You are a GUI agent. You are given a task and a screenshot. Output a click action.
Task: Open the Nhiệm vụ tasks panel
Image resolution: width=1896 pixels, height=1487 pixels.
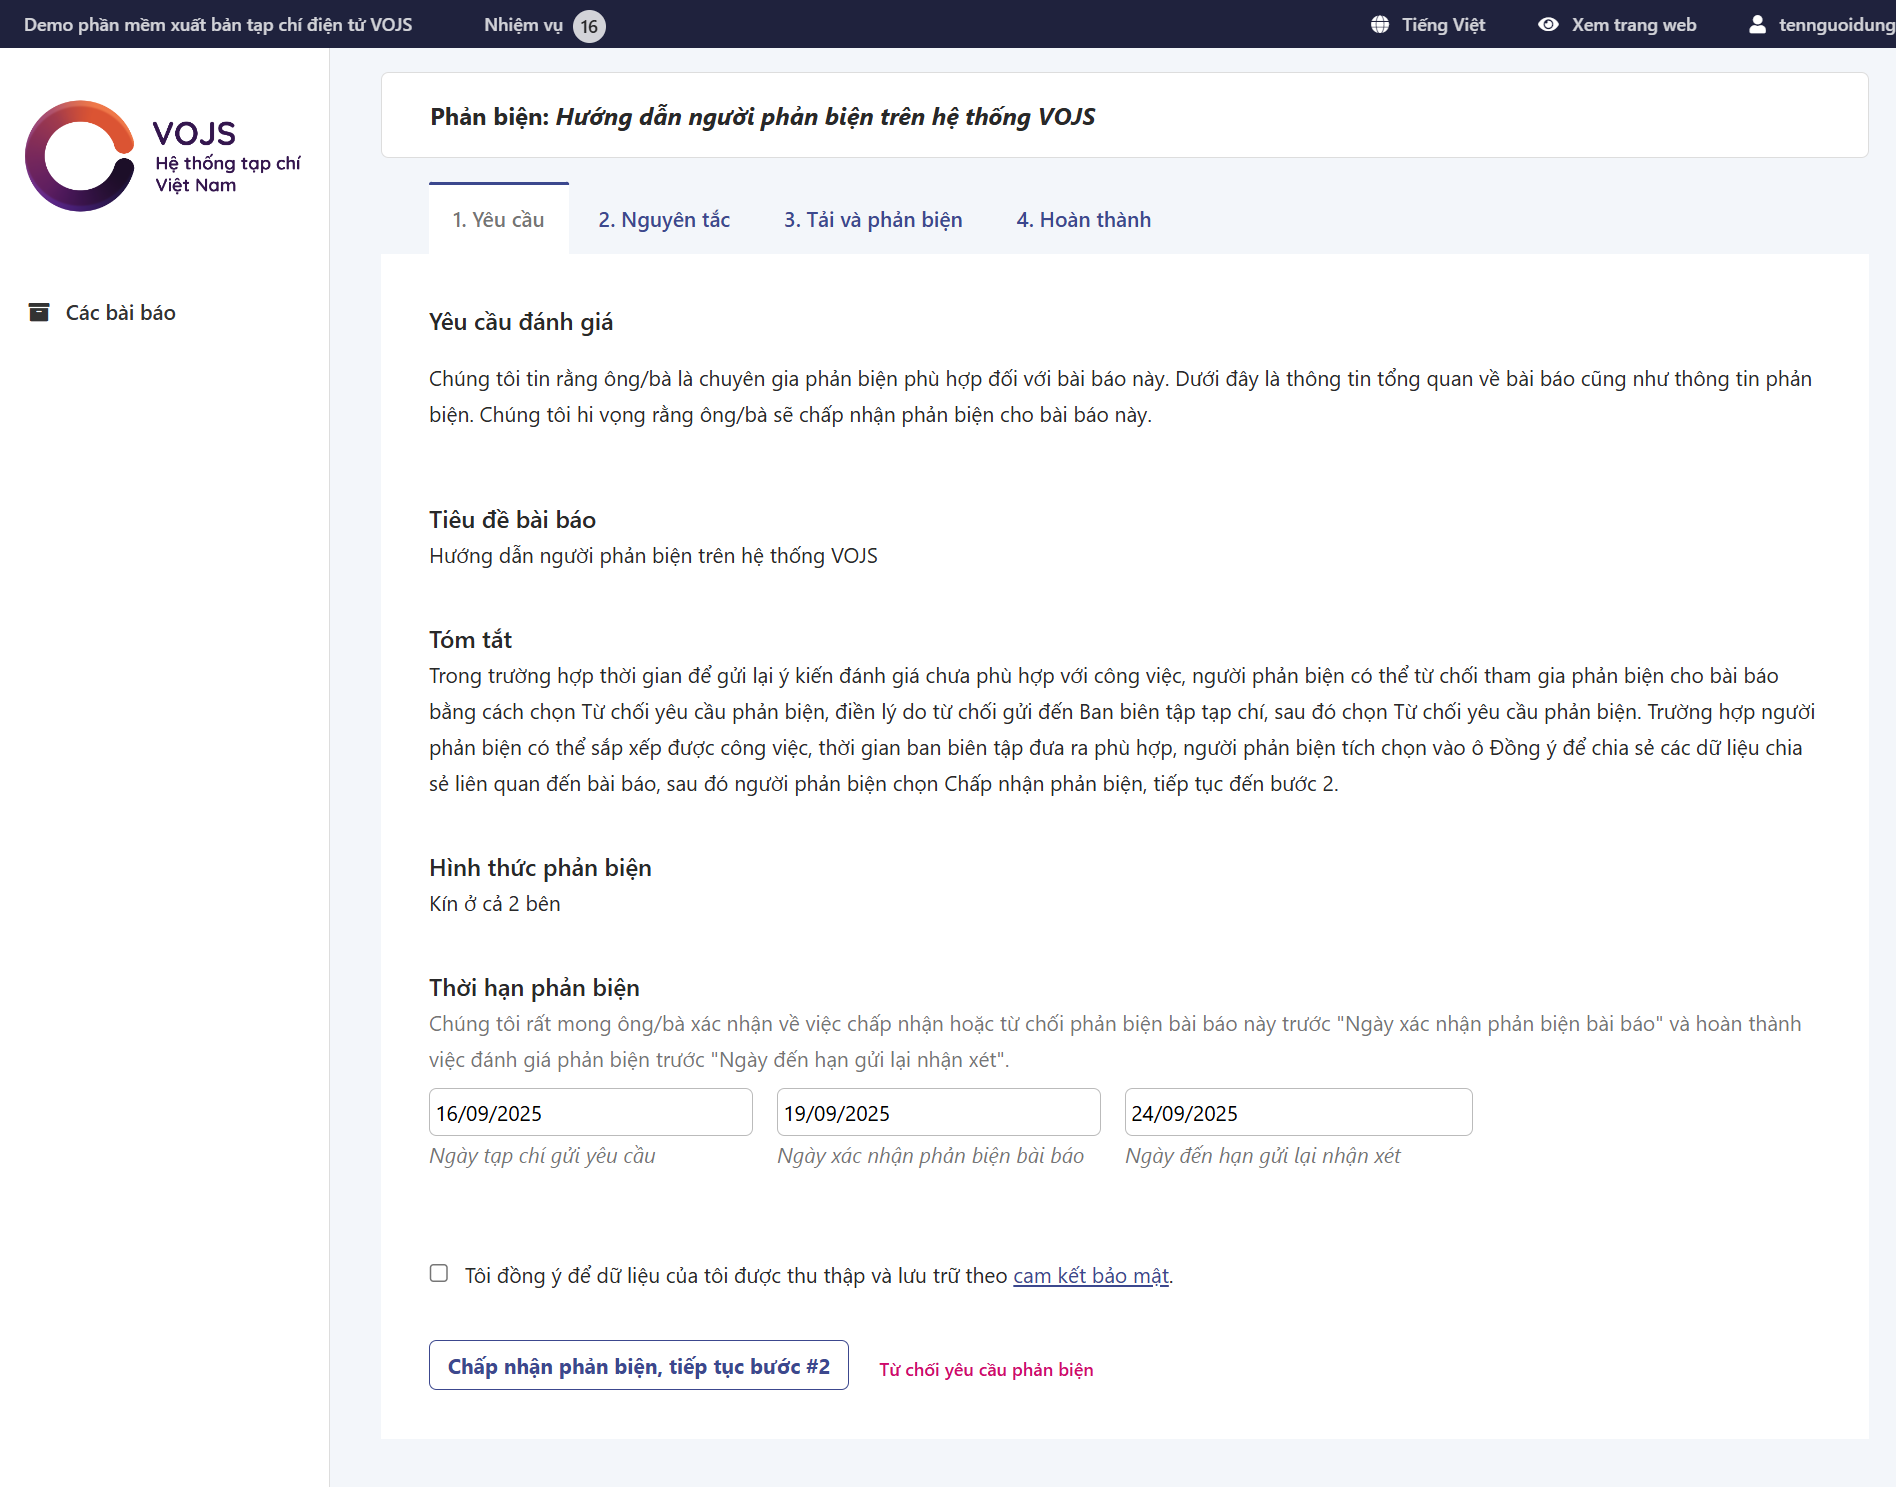pos(523,25)
